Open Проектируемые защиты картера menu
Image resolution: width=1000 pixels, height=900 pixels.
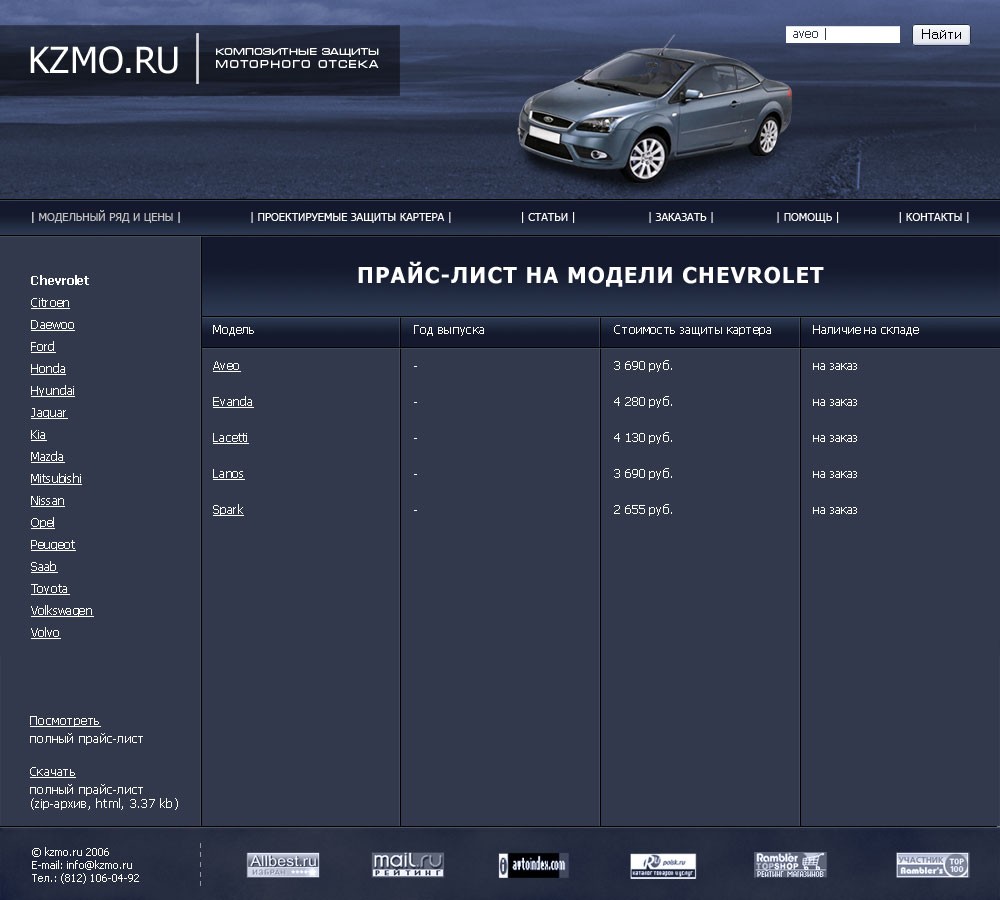point(351,217)
